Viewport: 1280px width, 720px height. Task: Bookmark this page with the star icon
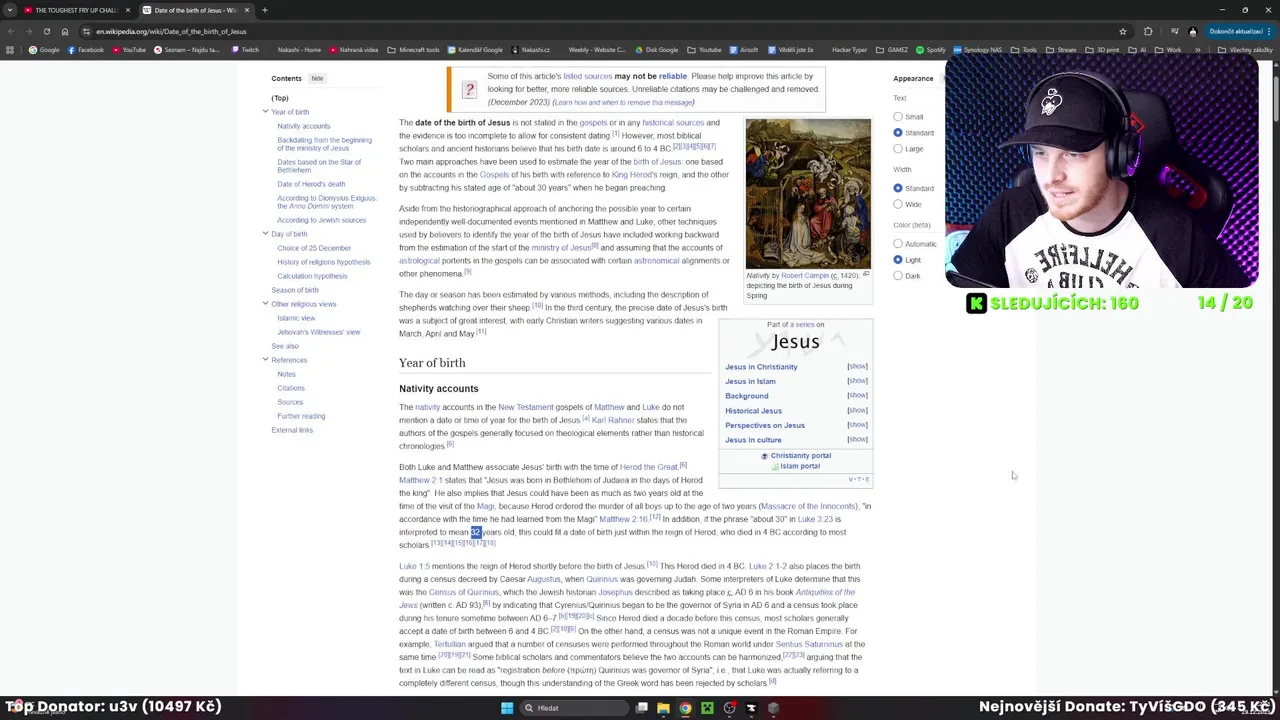click(1123, 31)
